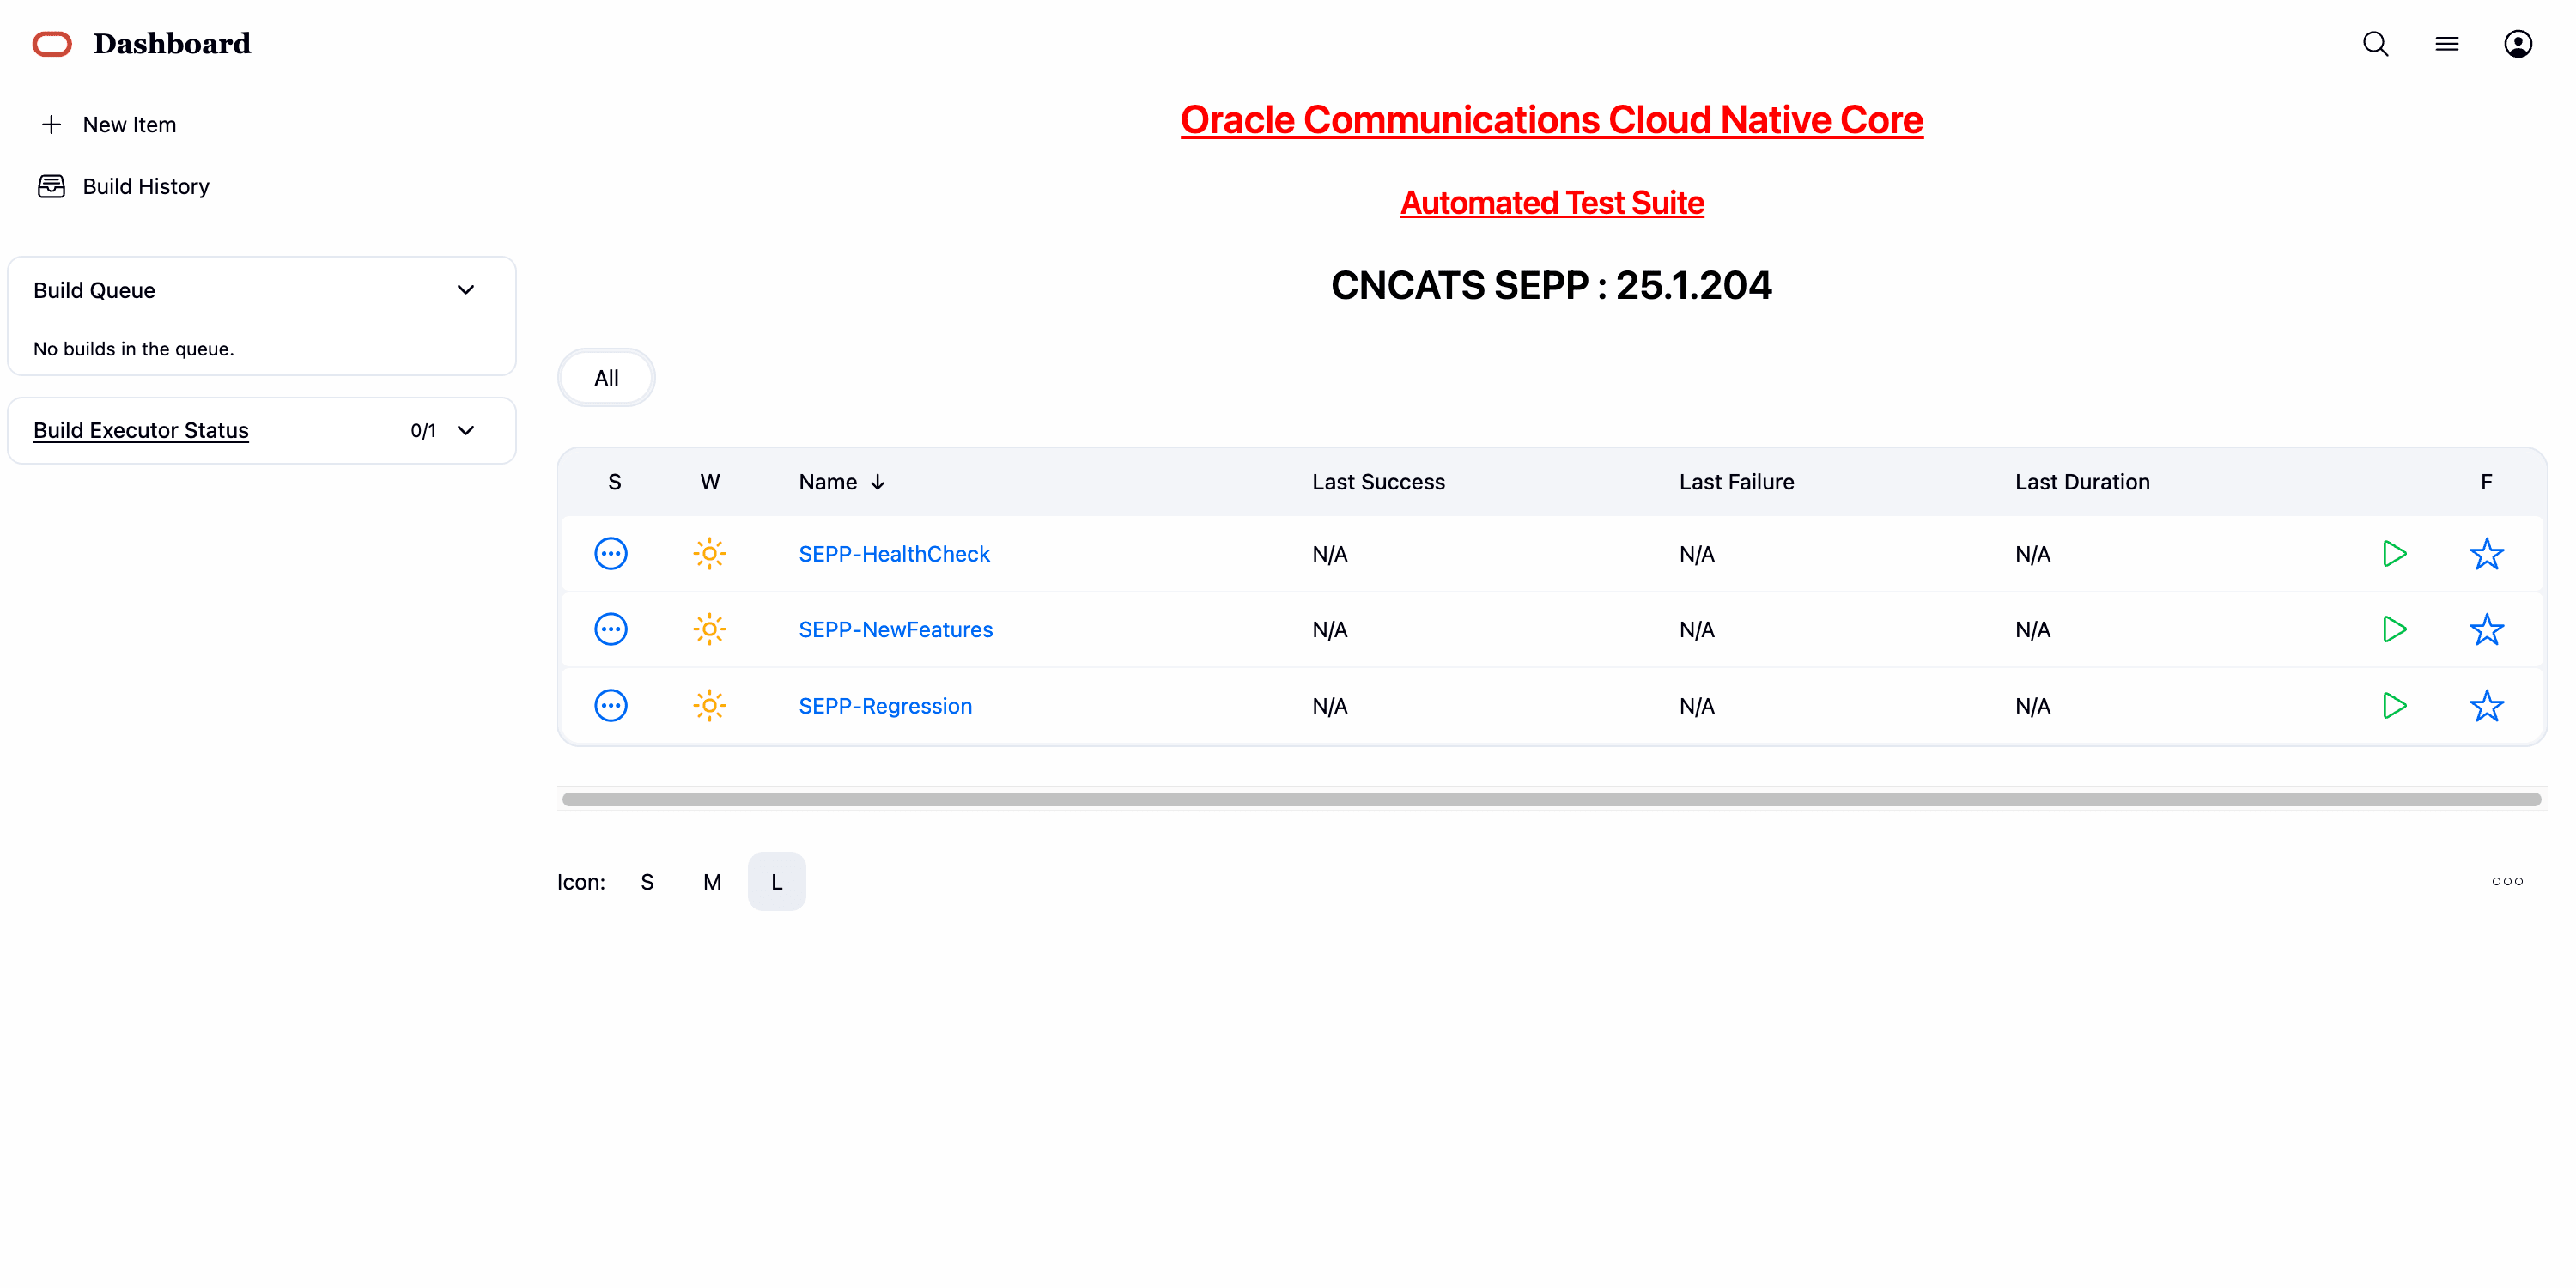
Task: Sort by the Last Failure column header
Action: (x=1736, y=482)
